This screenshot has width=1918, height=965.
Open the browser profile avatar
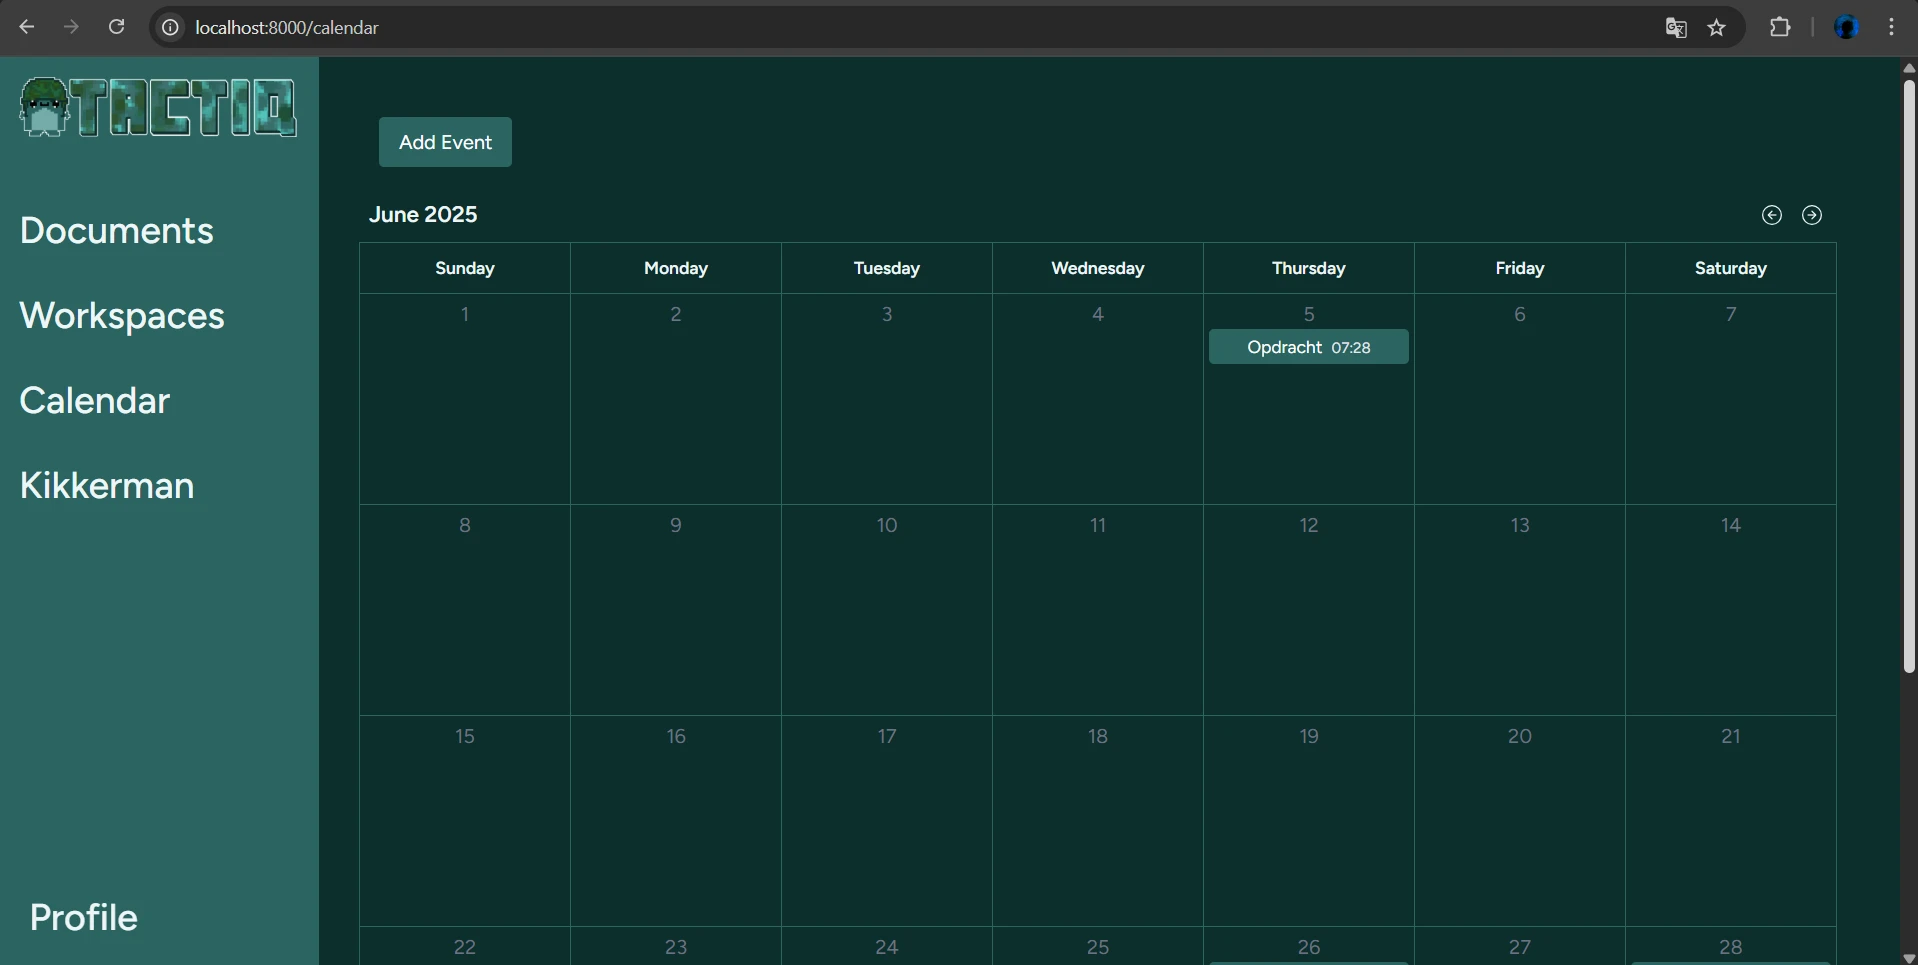[1847, 27]
